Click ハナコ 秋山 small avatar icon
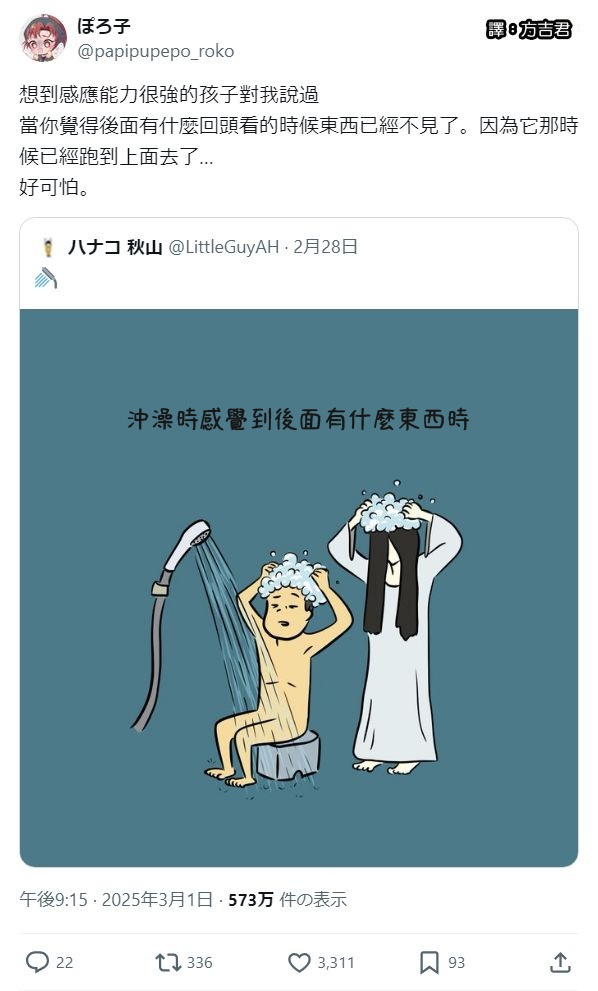The height and width of the screenshot is (991, 598). 48,247
